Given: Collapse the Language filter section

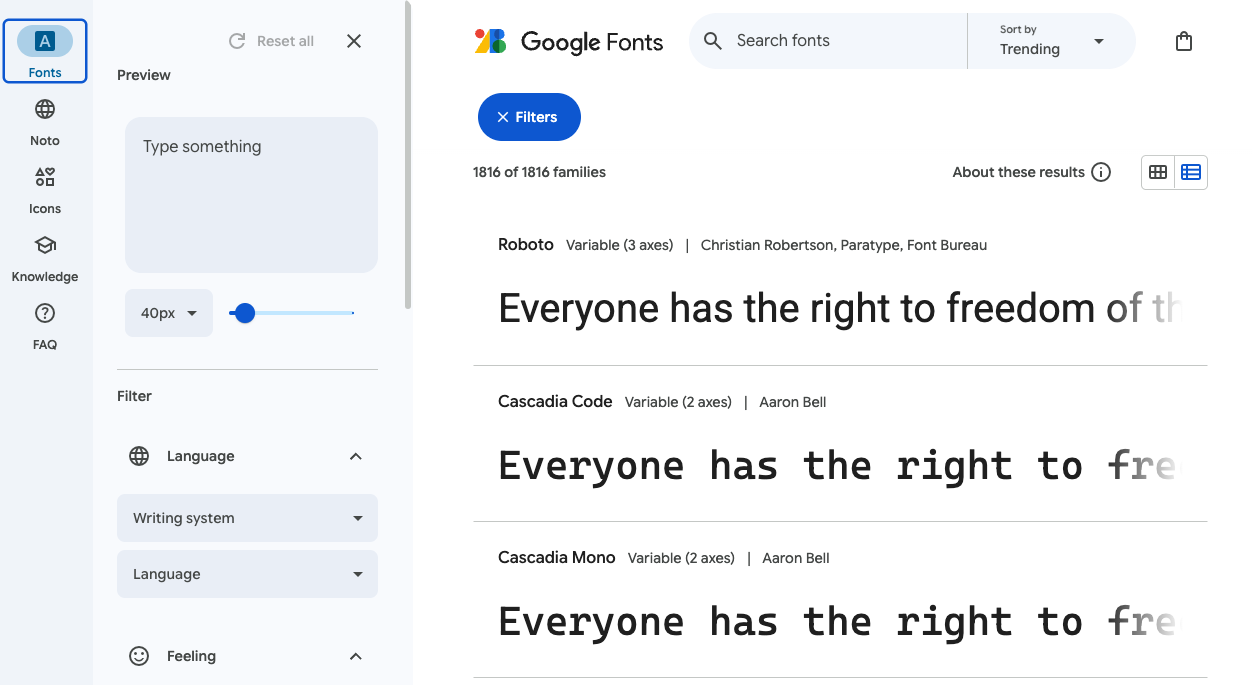Looking at the screenshot, I should (x=355, y=456).
